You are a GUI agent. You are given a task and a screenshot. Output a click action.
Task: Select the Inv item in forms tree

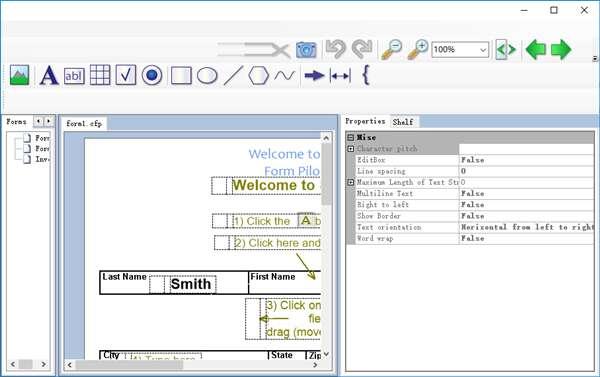pos(36,159)
